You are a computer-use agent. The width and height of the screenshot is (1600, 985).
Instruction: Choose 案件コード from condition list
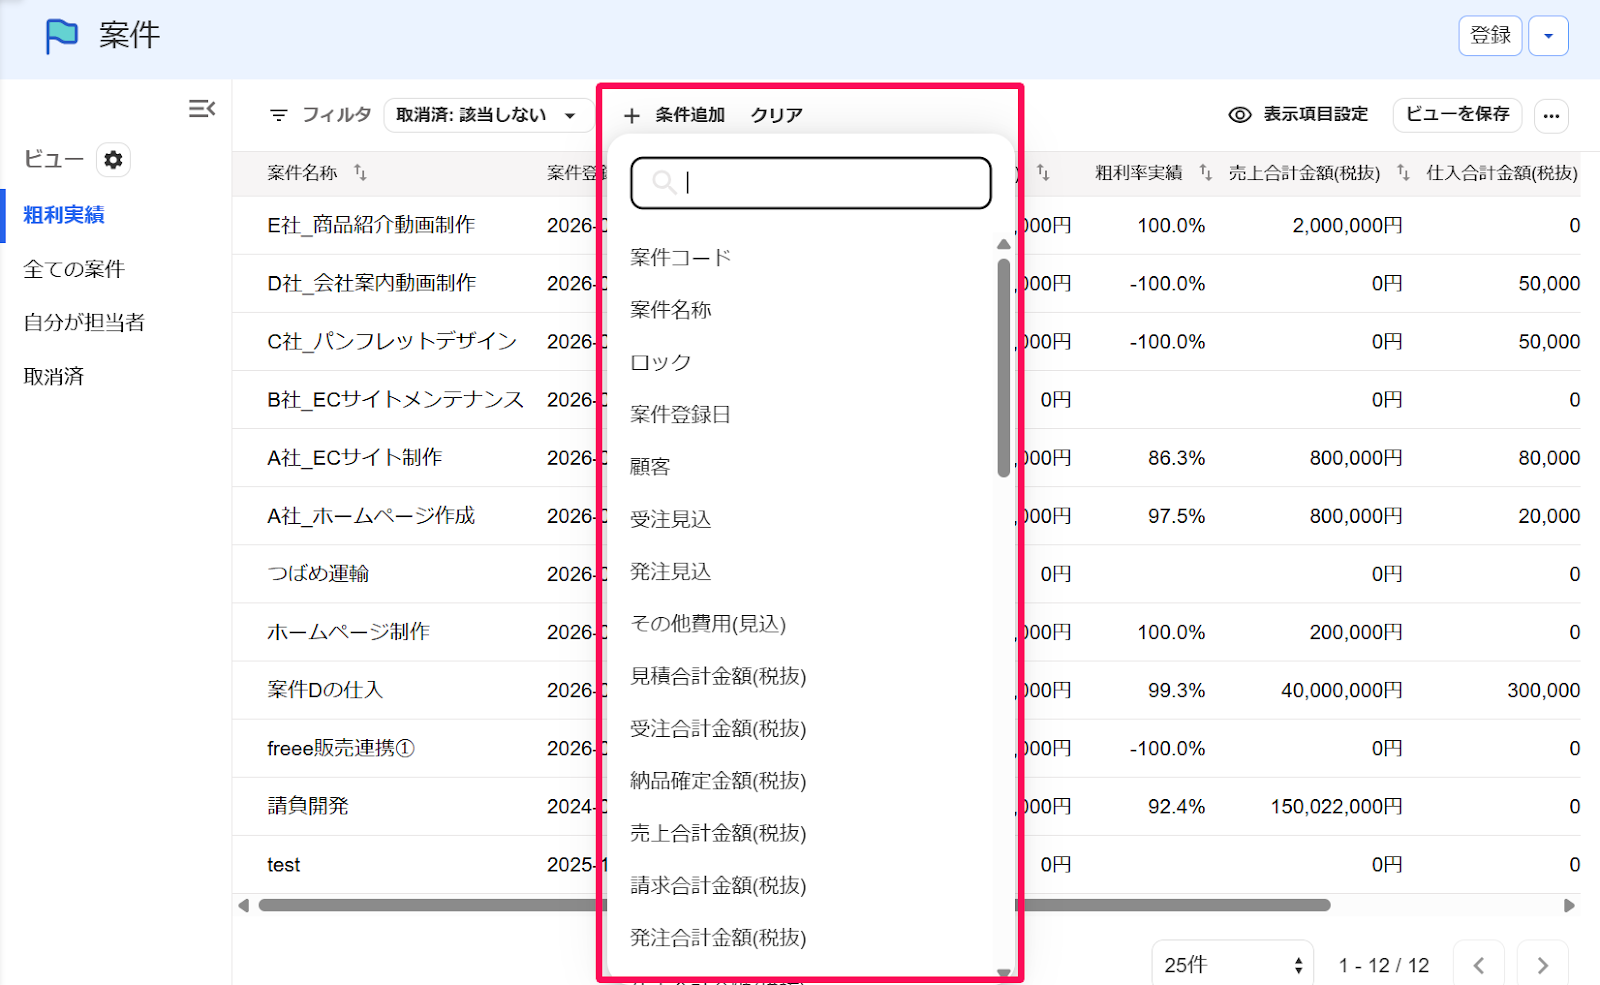click(681, 258)
